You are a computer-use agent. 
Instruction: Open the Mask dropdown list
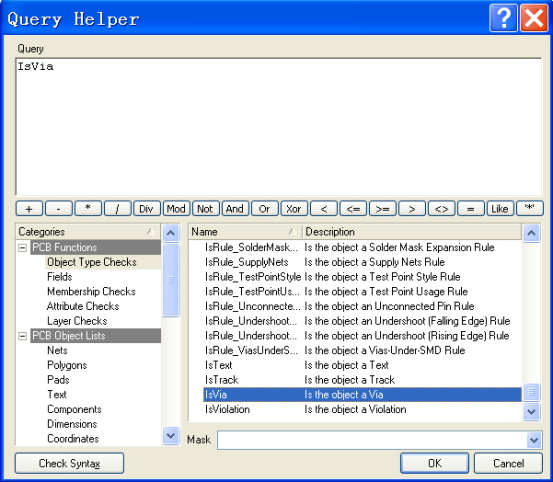pos(534,440)
